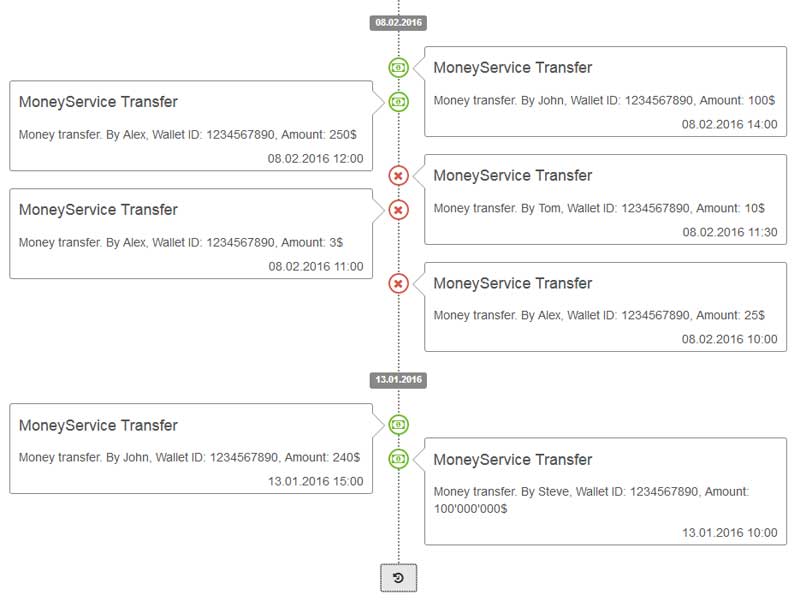The image size is (800, 607).
Task: Click the green money icon for John's 240$ transfer
Action: coord(398,424)
